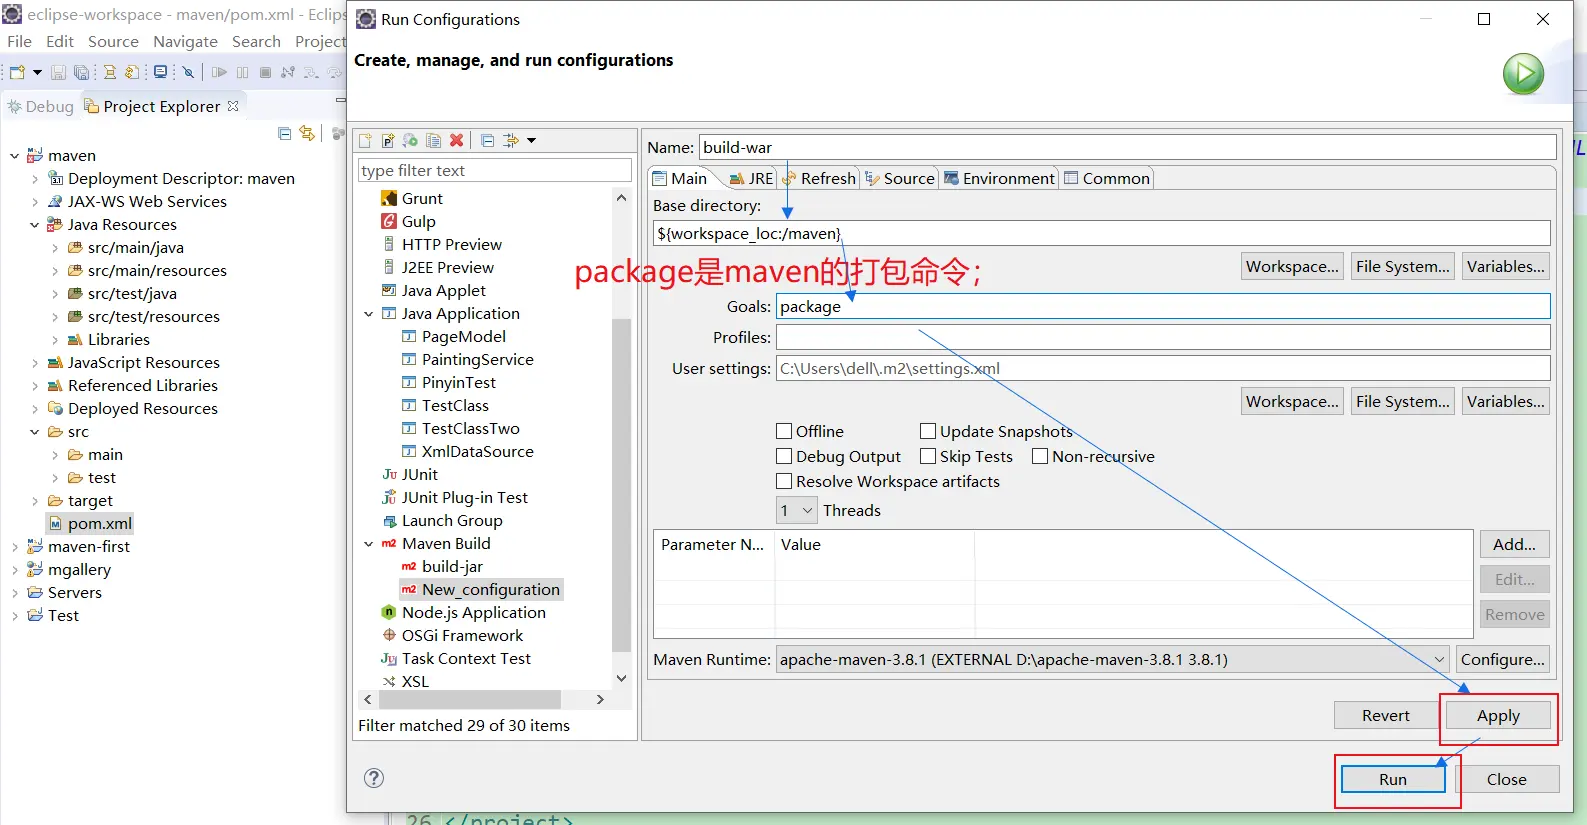This screenshot has width=1587, height=825.
Task: Collapse the Java Application tree node
Action: point(369,314)
